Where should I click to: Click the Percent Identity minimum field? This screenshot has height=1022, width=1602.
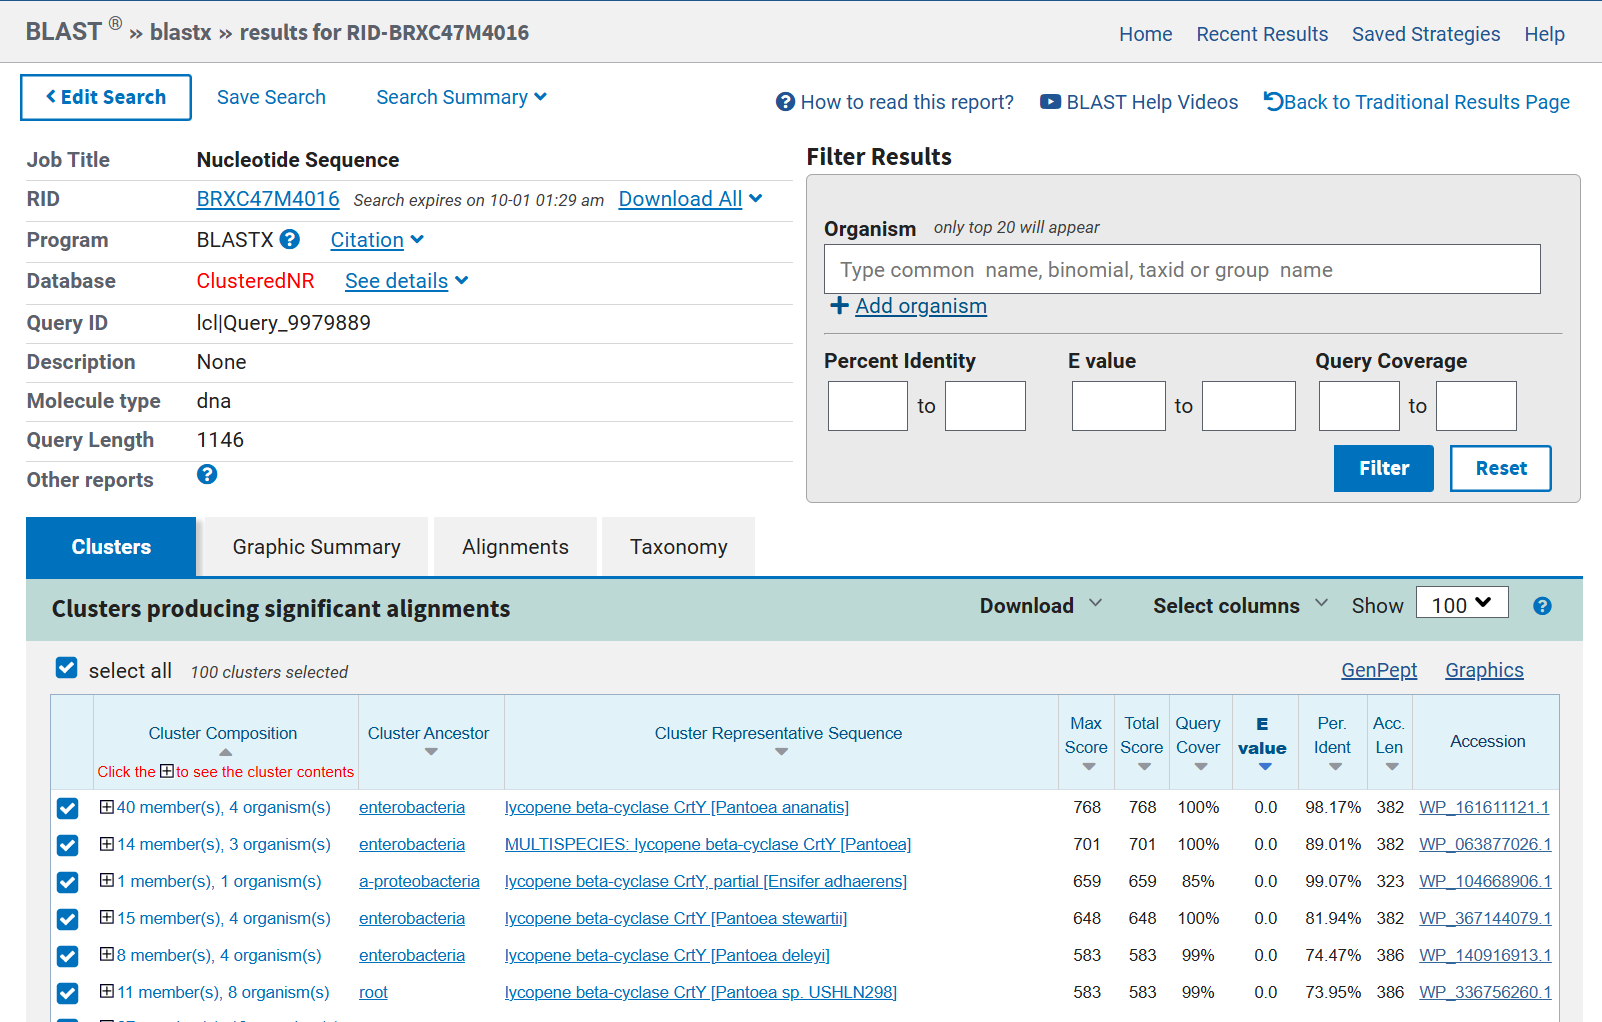click(867, 406)
